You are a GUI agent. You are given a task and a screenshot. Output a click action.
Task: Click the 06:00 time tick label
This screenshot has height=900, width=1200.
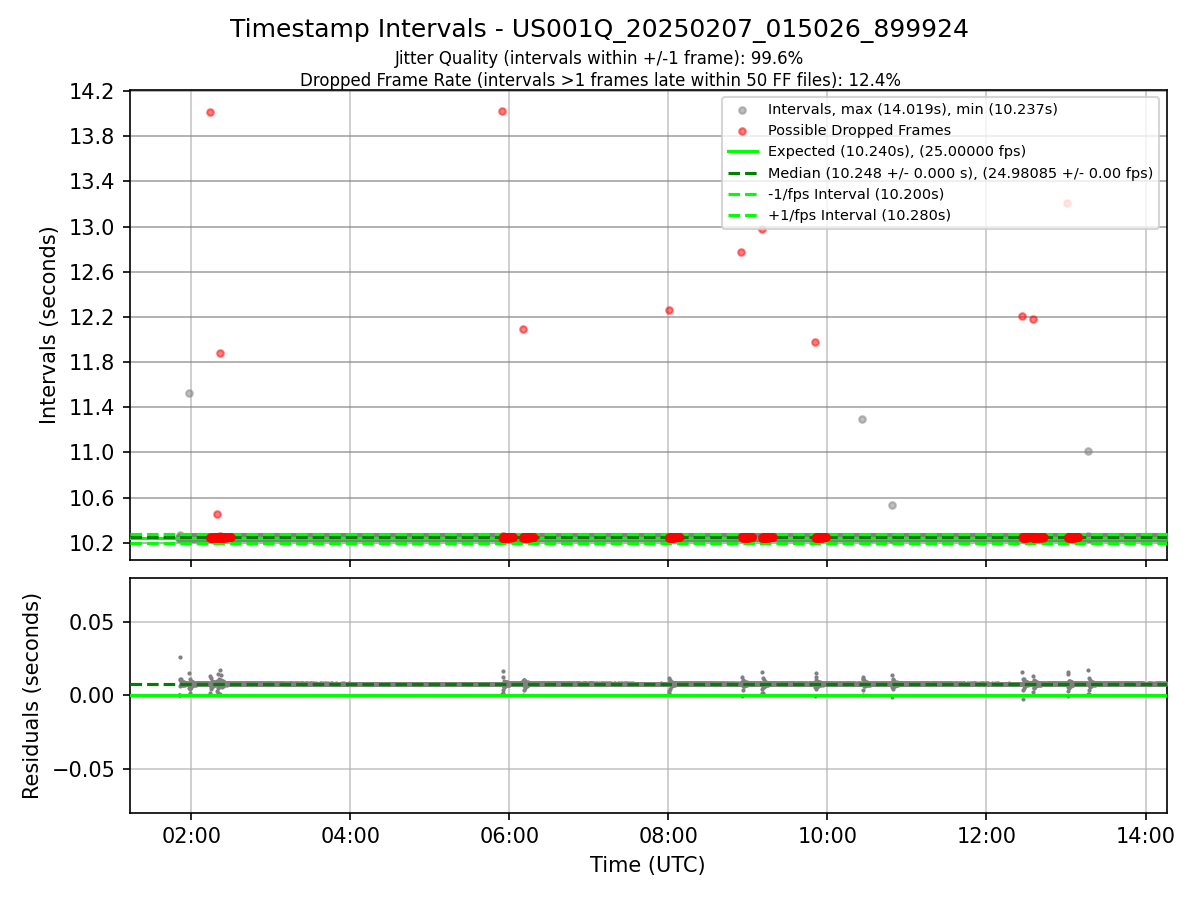pyautogui.click(x=509, y=836)
